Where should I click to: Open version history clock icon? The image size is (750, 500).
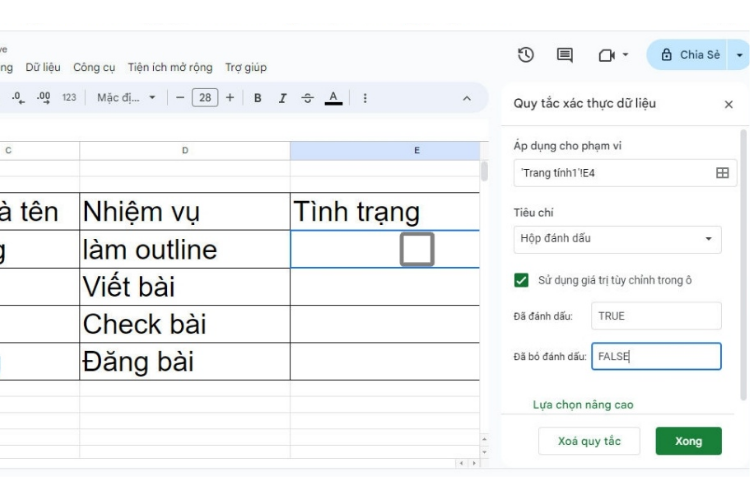(526, 55)
